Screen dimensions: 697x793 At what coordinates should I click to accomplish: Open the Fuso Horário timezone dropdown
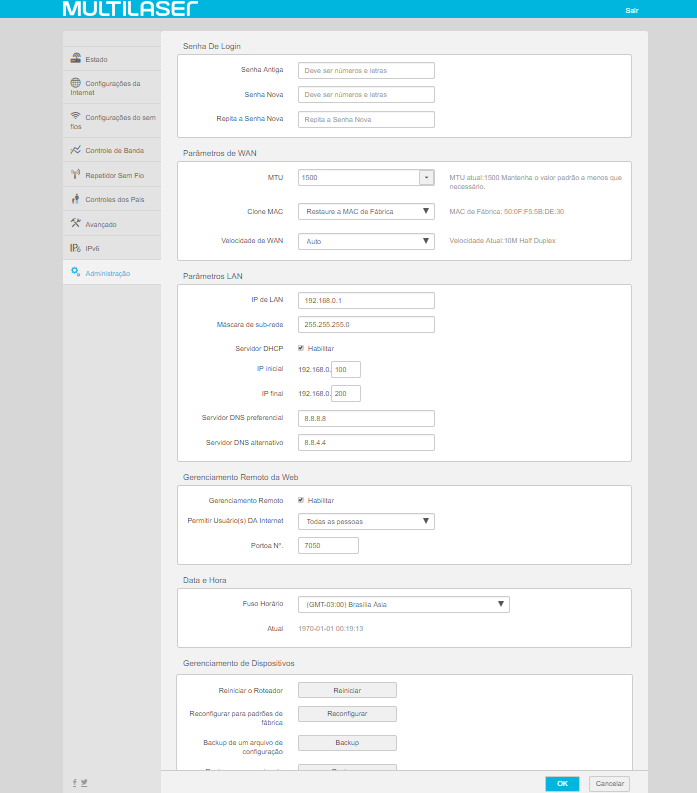404,604
